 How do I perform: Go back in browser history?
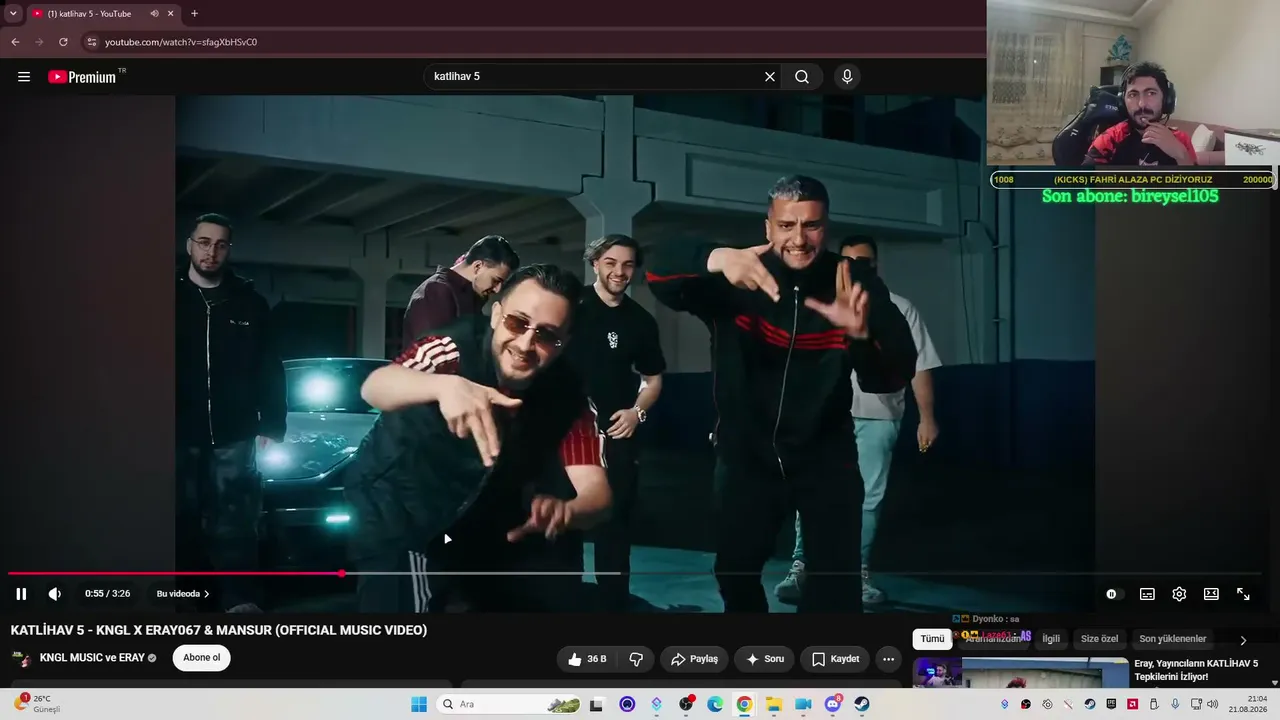click(x=15, y=42)
